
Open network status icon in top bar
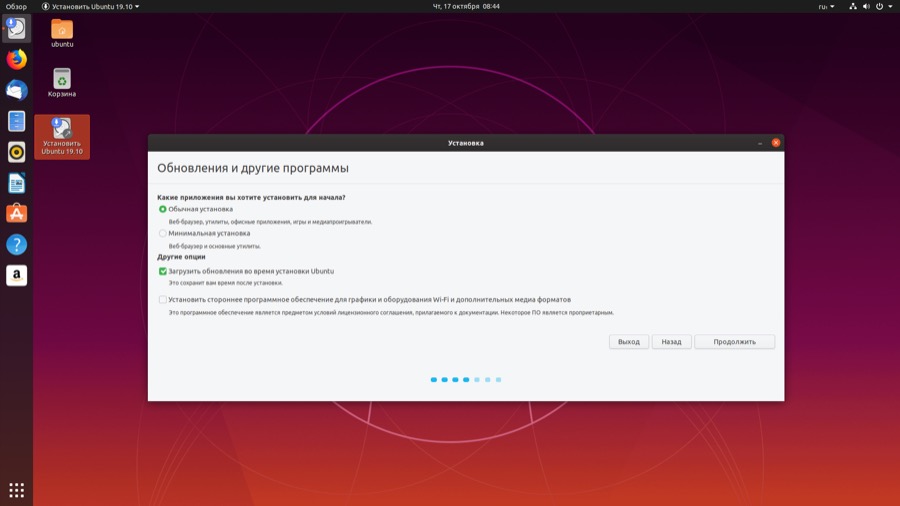point(853,6)
